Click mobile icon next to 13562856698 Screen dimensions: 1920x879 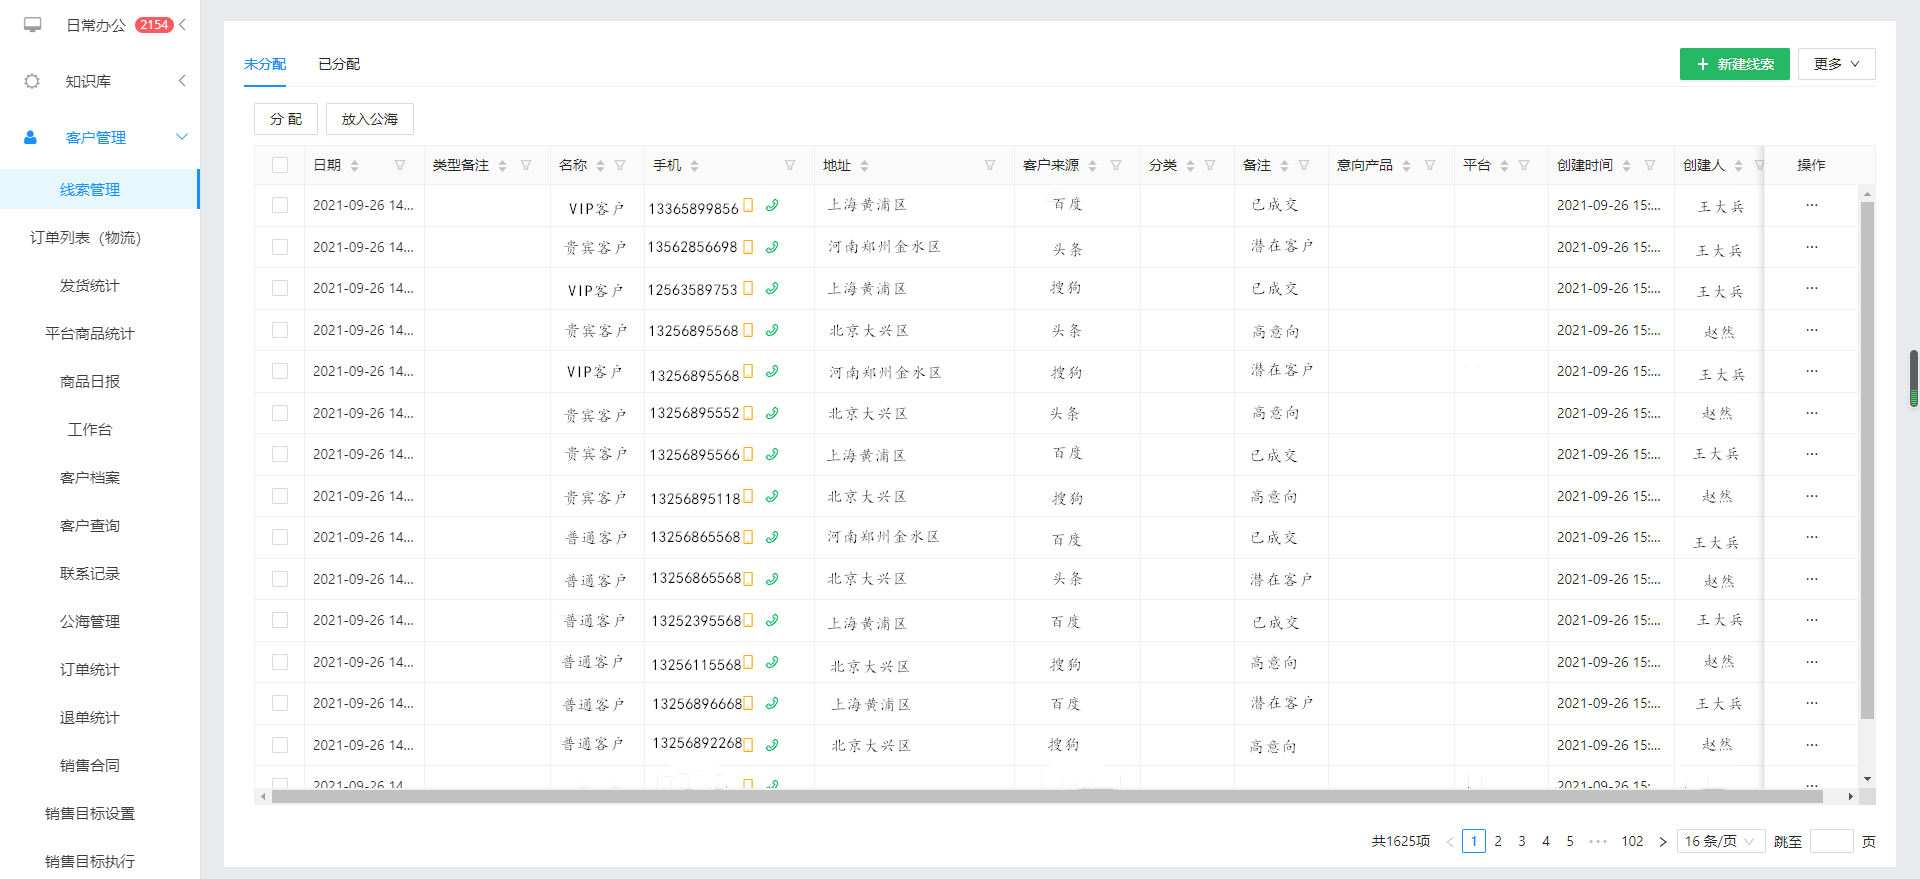748,247
